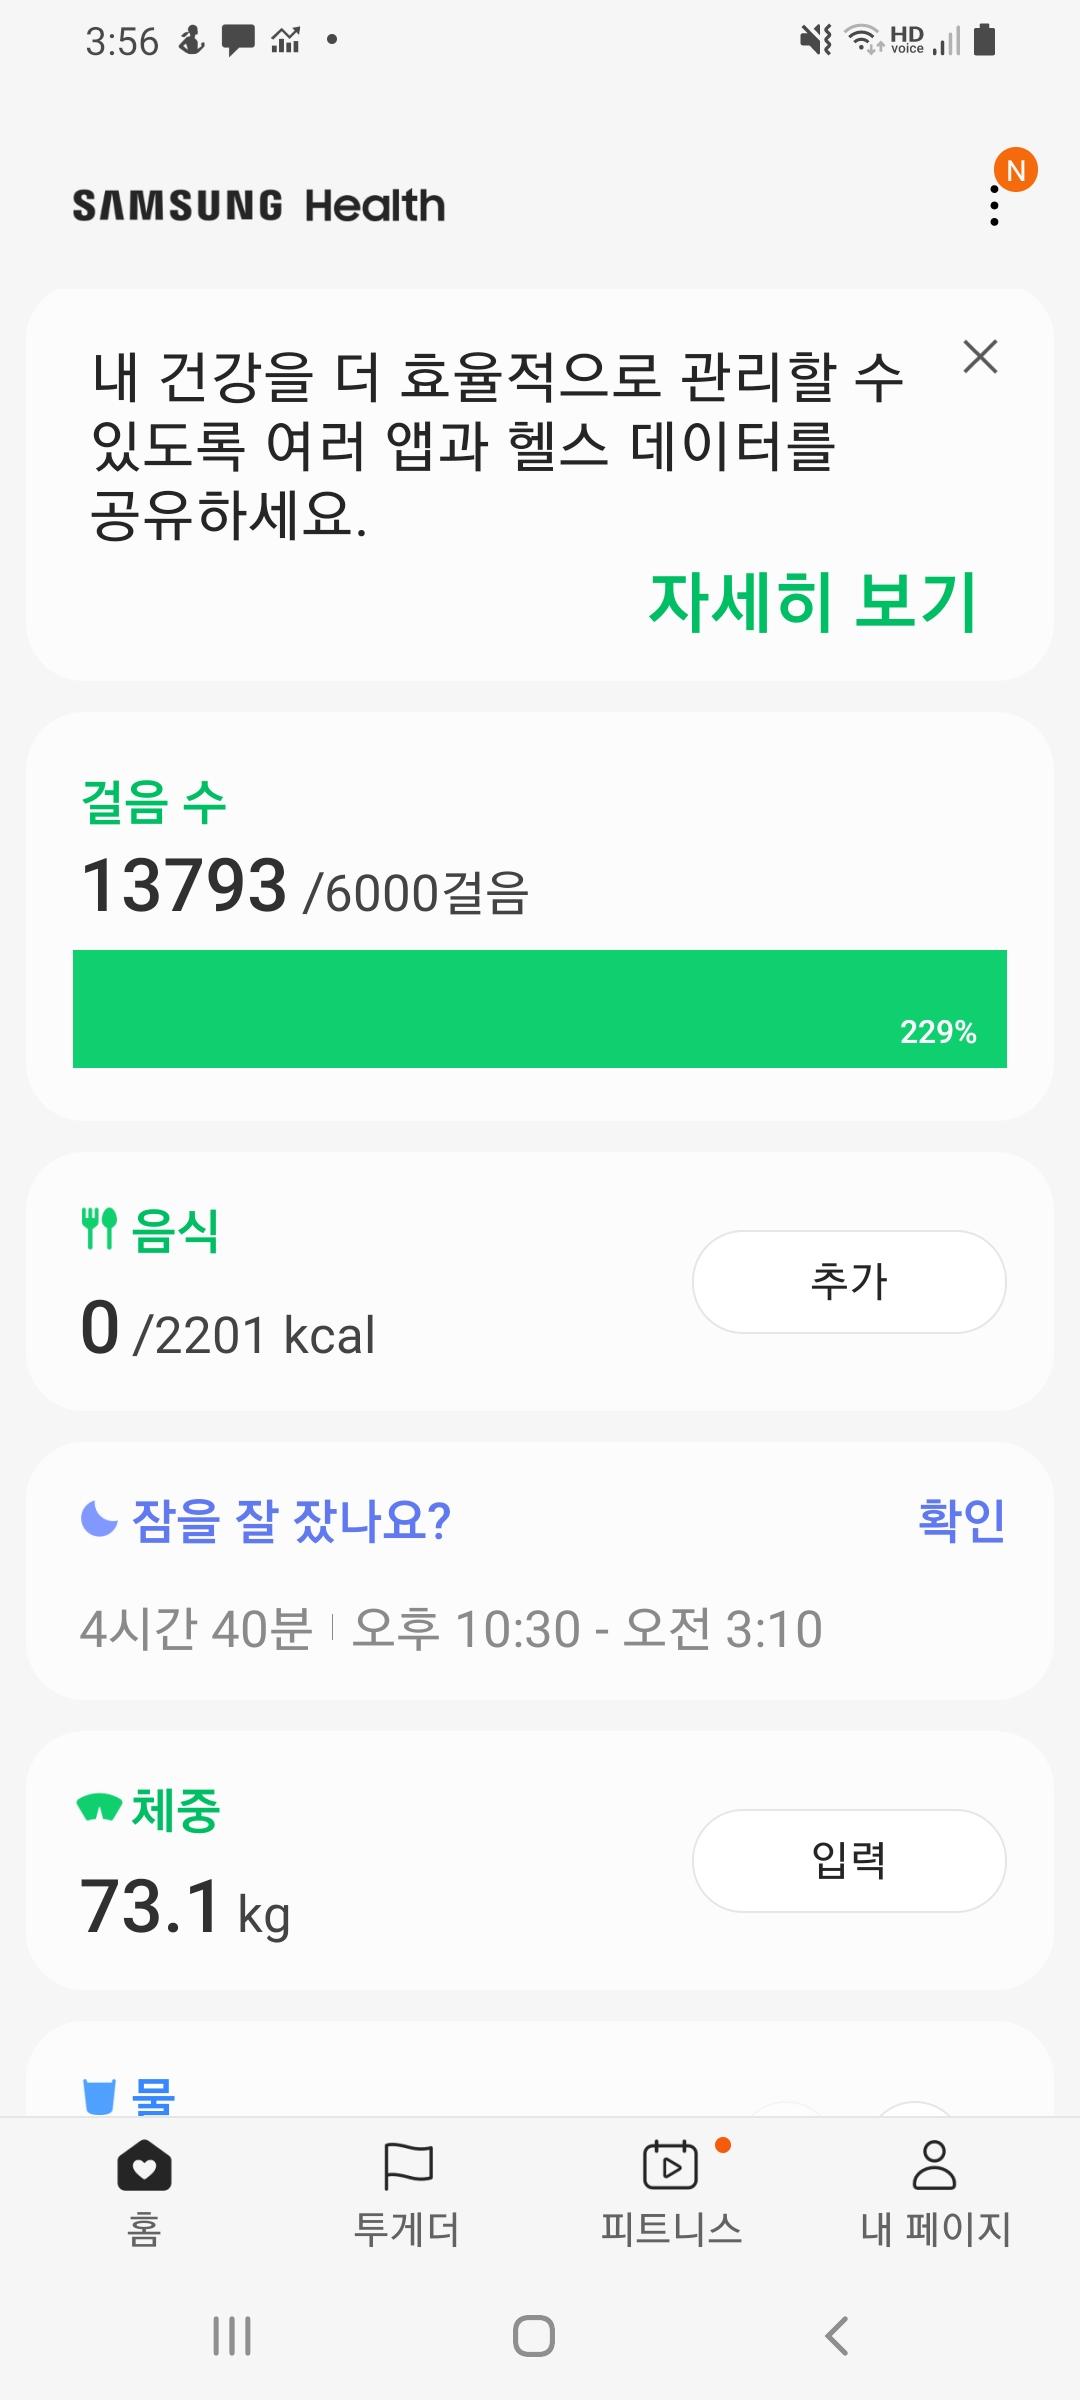The image size is (1080, 2400).
Task: Go to the 내 페이지 tab
Action: [935, 2192]
